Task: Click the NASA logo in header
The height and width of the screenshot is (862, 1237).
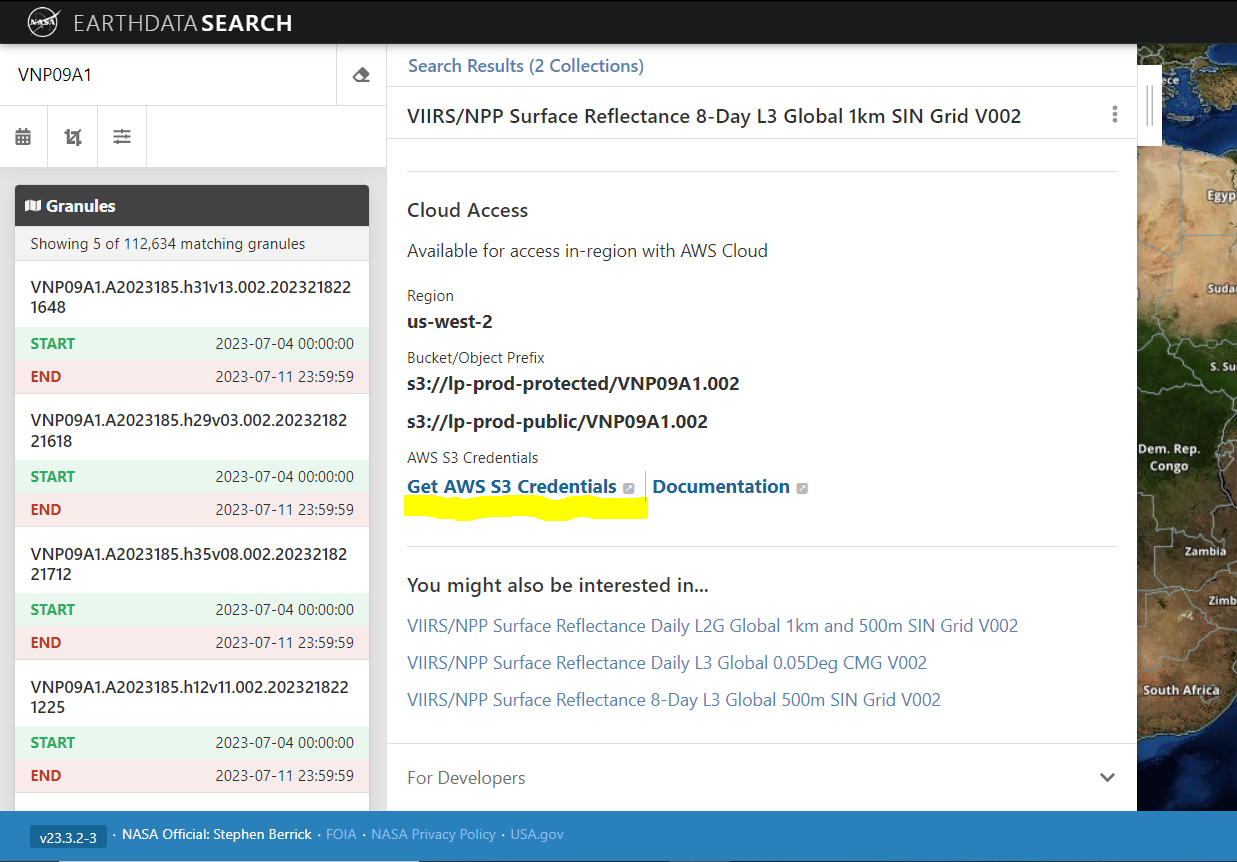Action: [43, 22]
